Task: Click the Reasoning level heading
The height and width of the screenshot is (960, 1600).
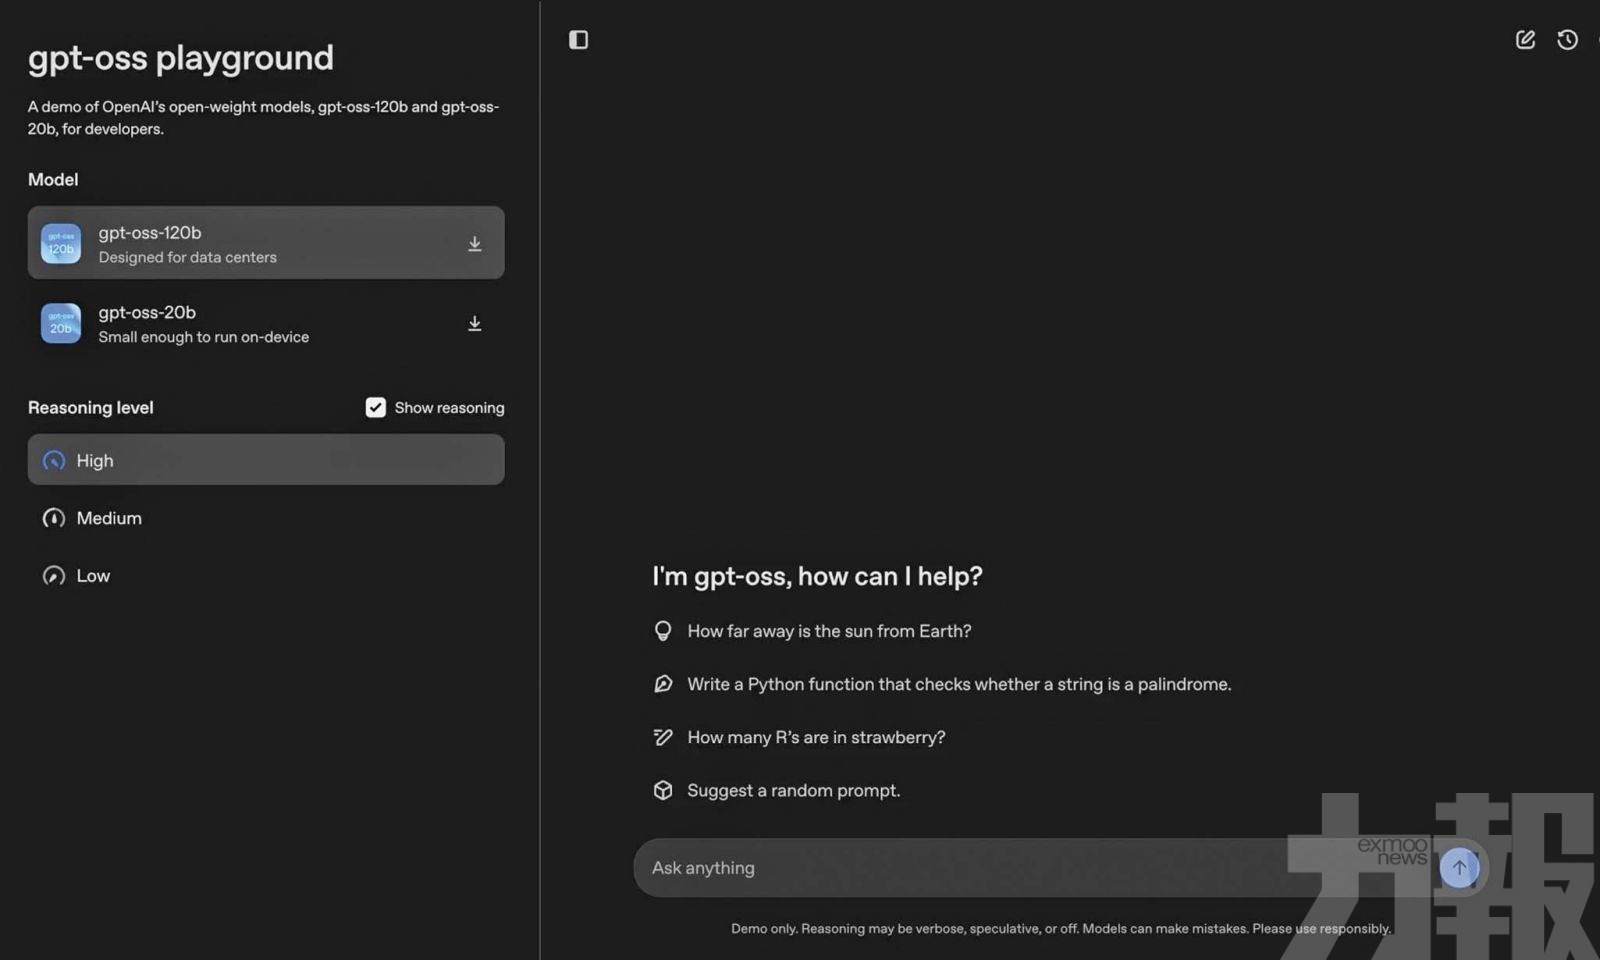Action: click(91, 407)
